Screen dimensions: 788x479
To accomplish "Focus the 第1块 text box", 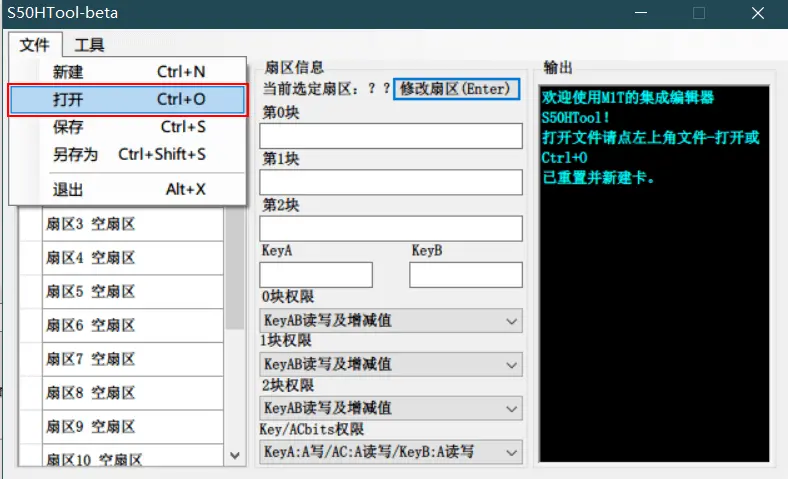I will point(391,182).
